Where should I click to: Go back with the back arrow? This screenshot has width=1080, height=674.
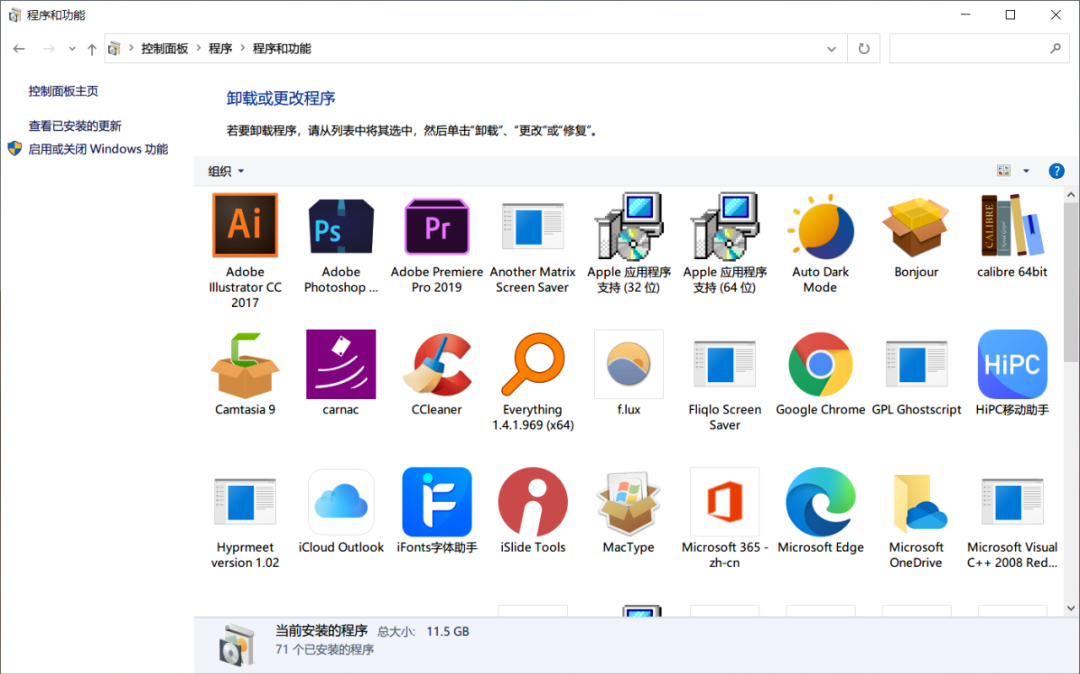coord(19,49)
